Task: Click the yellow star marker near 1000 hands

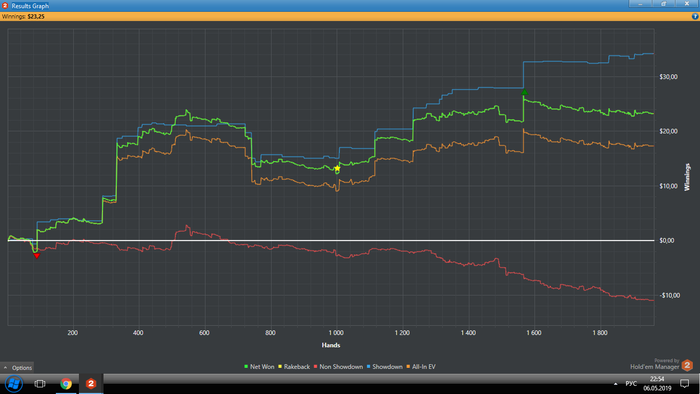Action: tap(337, 168)
